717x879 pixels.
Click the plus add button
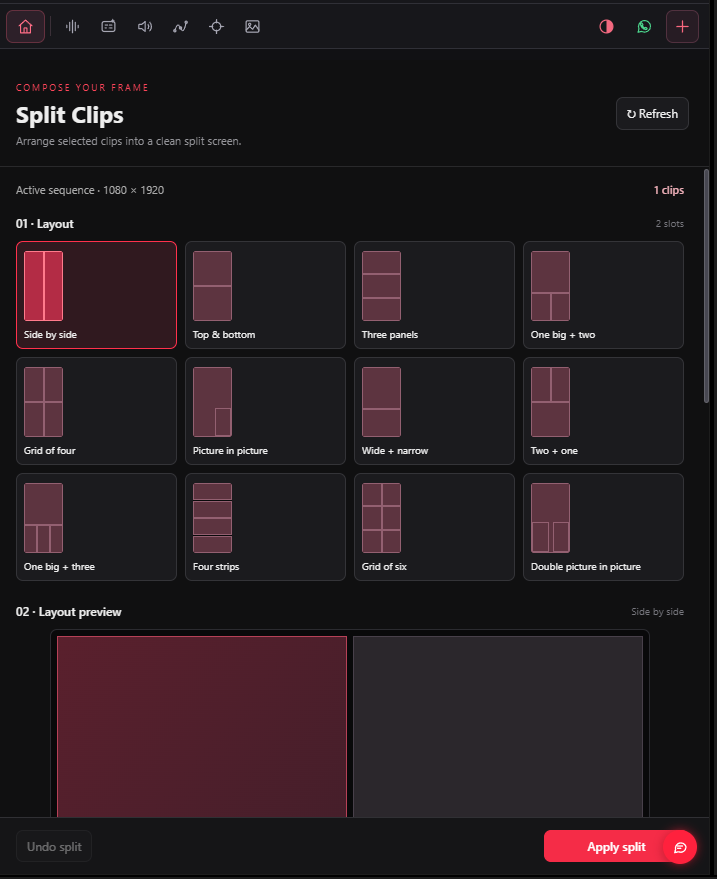682,26
